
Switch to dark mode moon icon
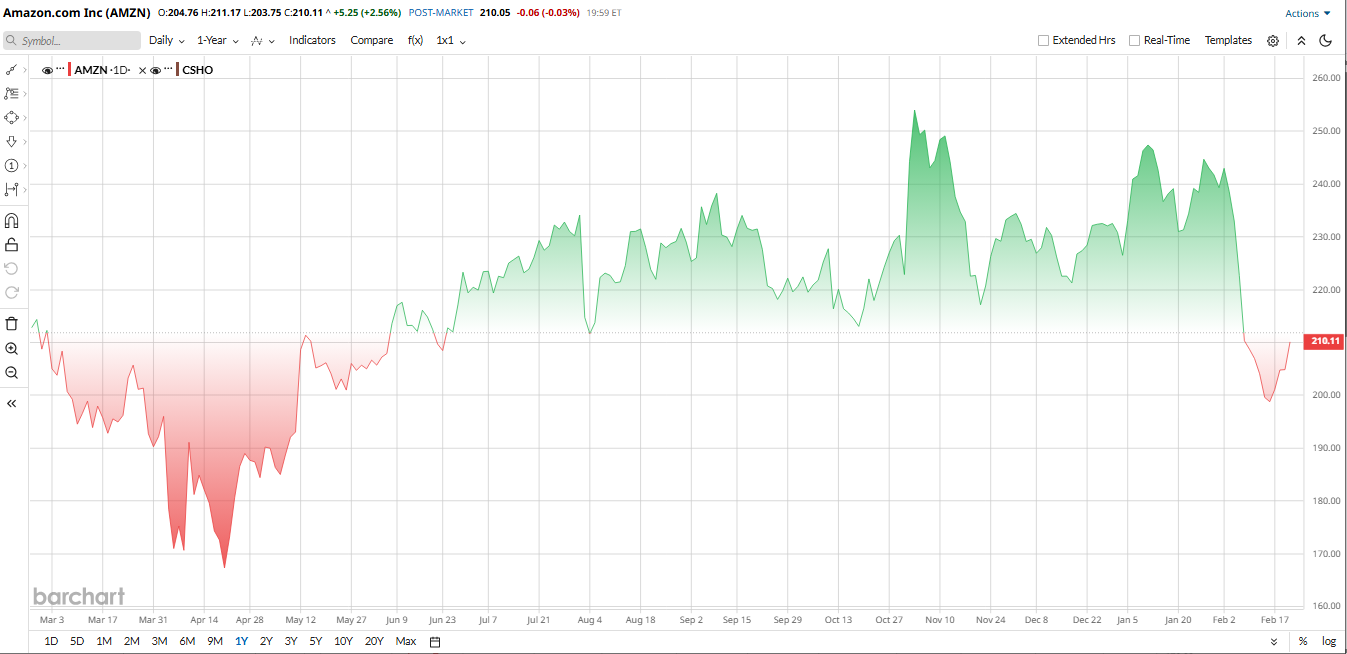pyautogui.click(x=1326, y=41)
